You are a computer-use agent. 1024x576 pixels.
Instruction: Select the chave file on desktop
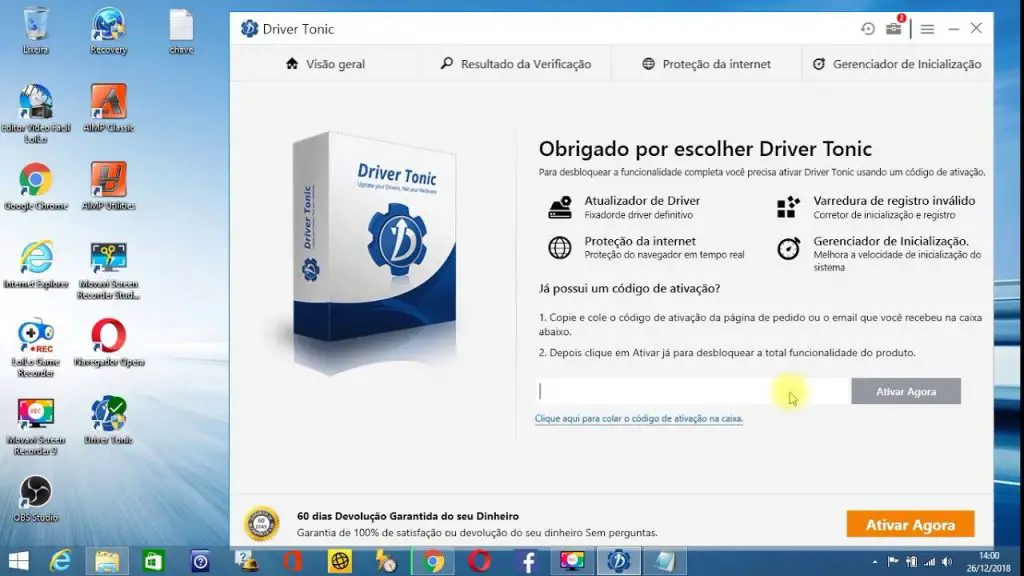pos(181,30)
